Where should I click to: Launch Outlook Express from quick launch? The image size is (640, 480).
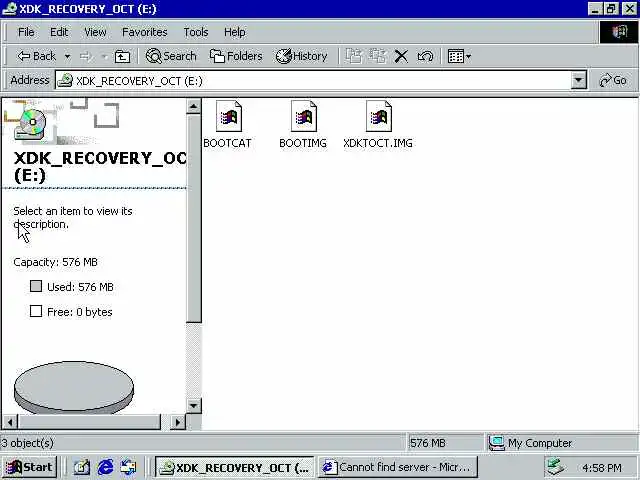point(129,467)
